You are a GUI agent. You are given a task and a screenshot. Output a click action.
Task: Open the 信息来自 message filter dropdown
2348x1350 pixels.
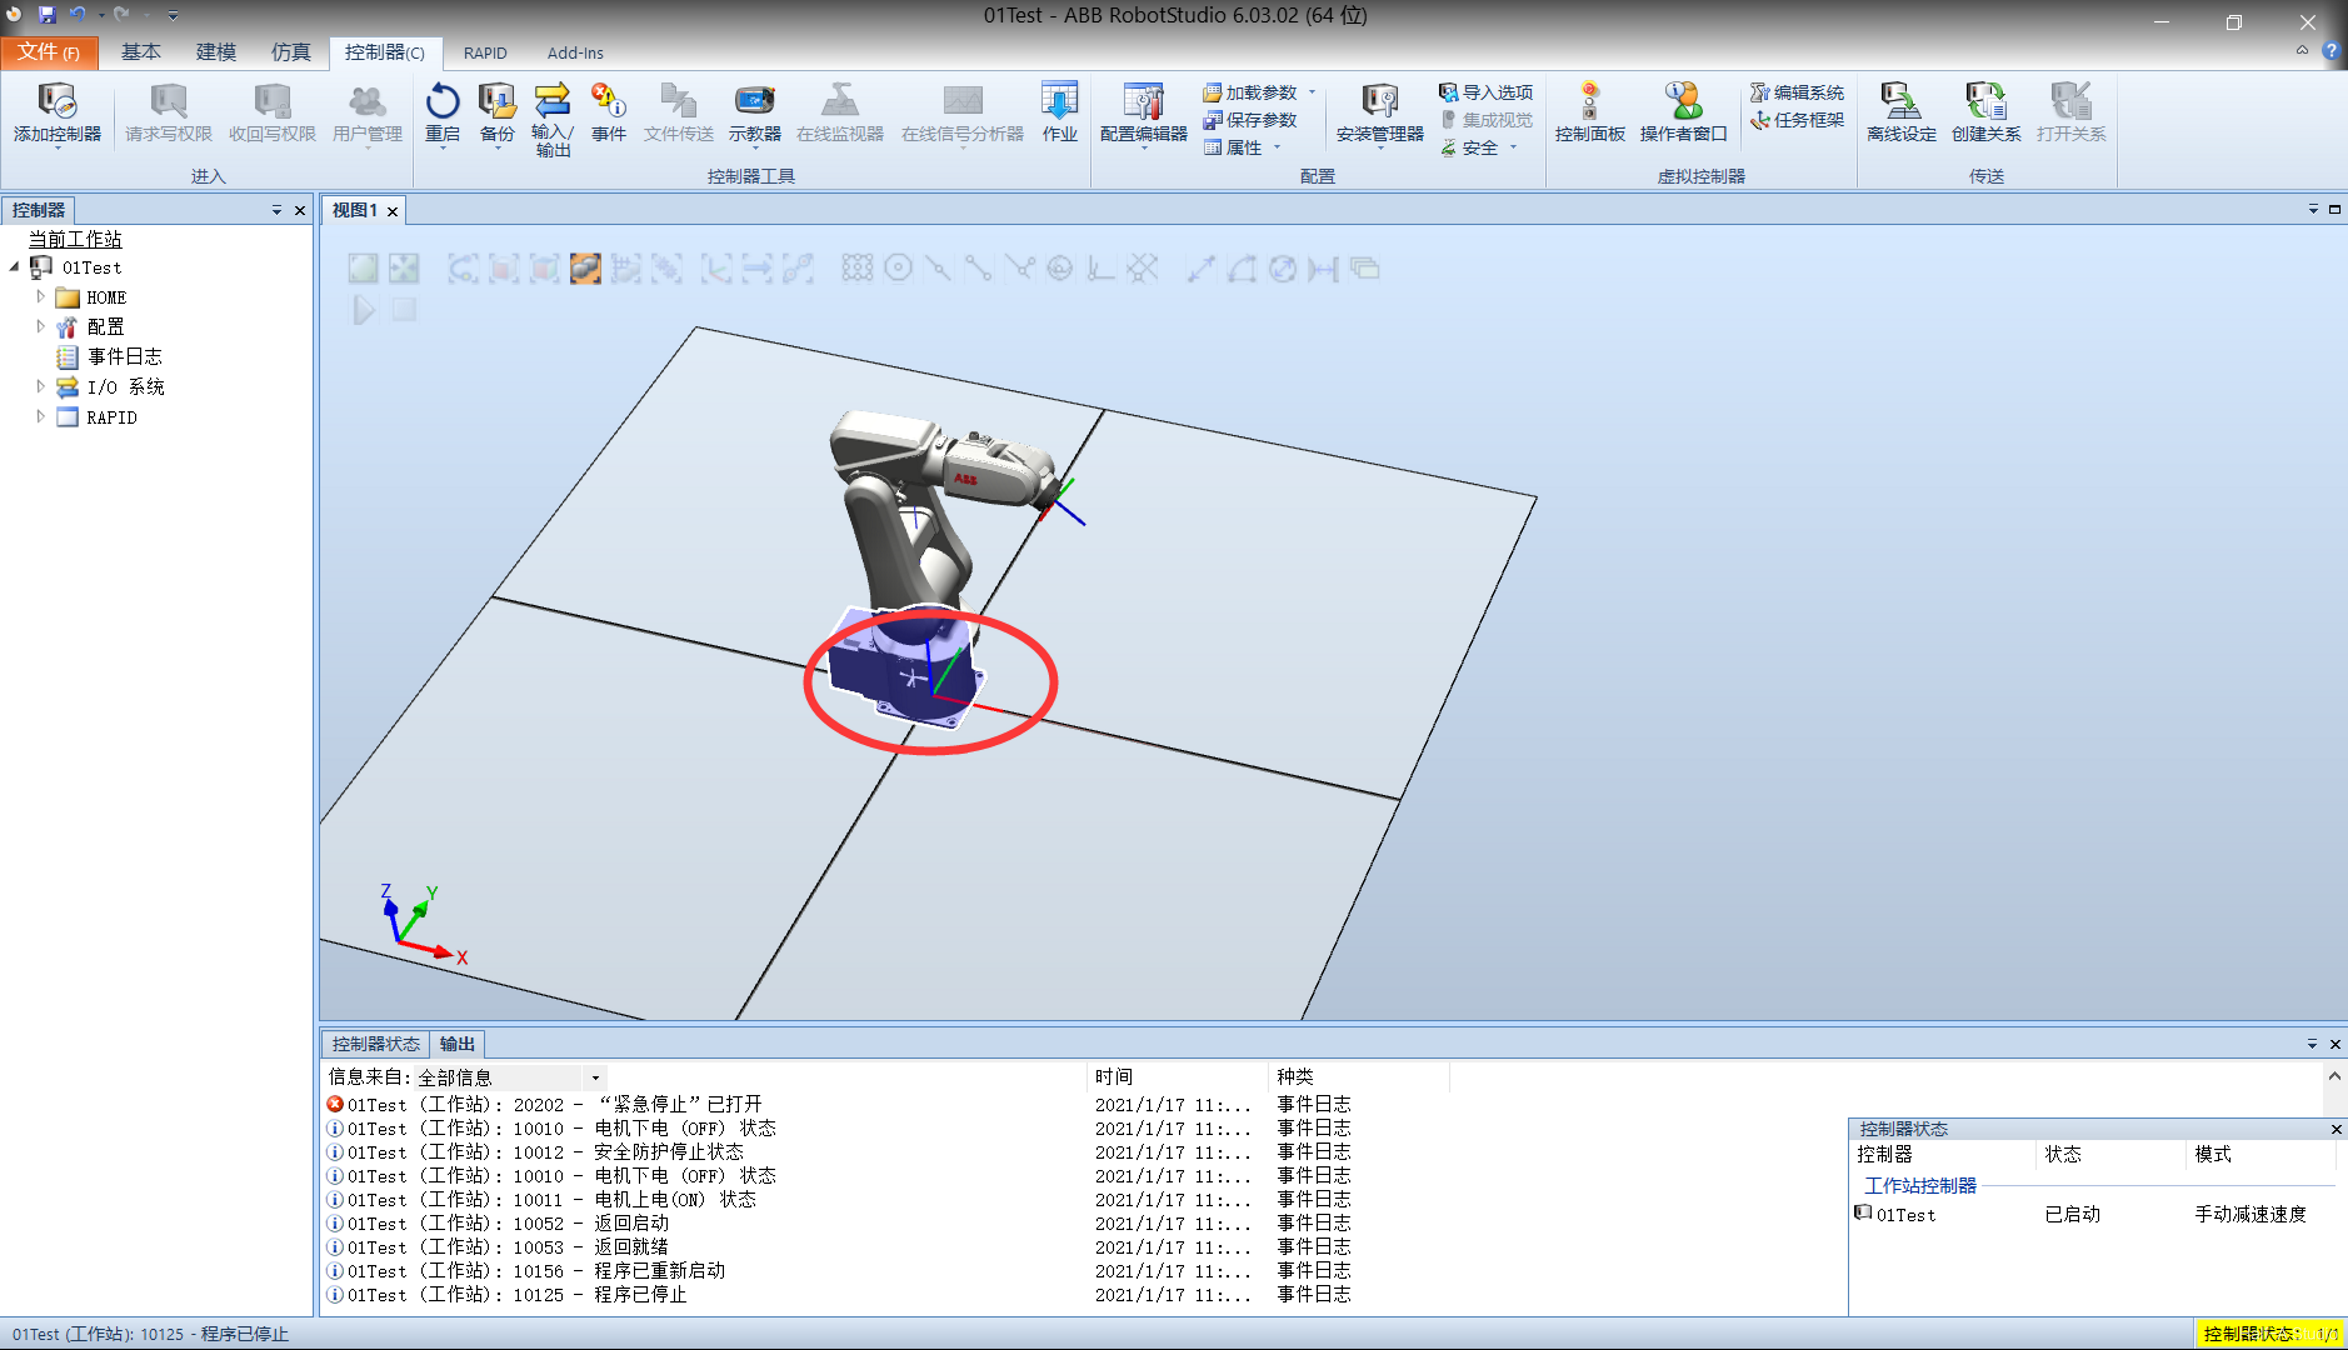pos(595,1077)
